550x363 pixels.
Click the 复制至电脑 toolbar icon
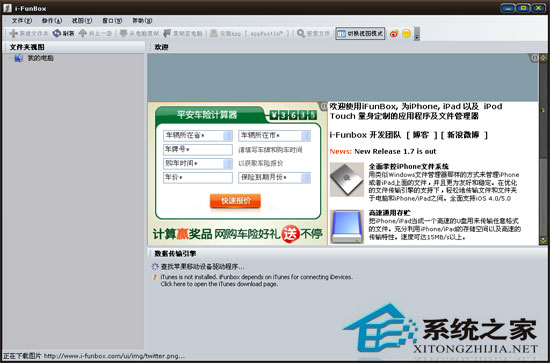[167, 33]
